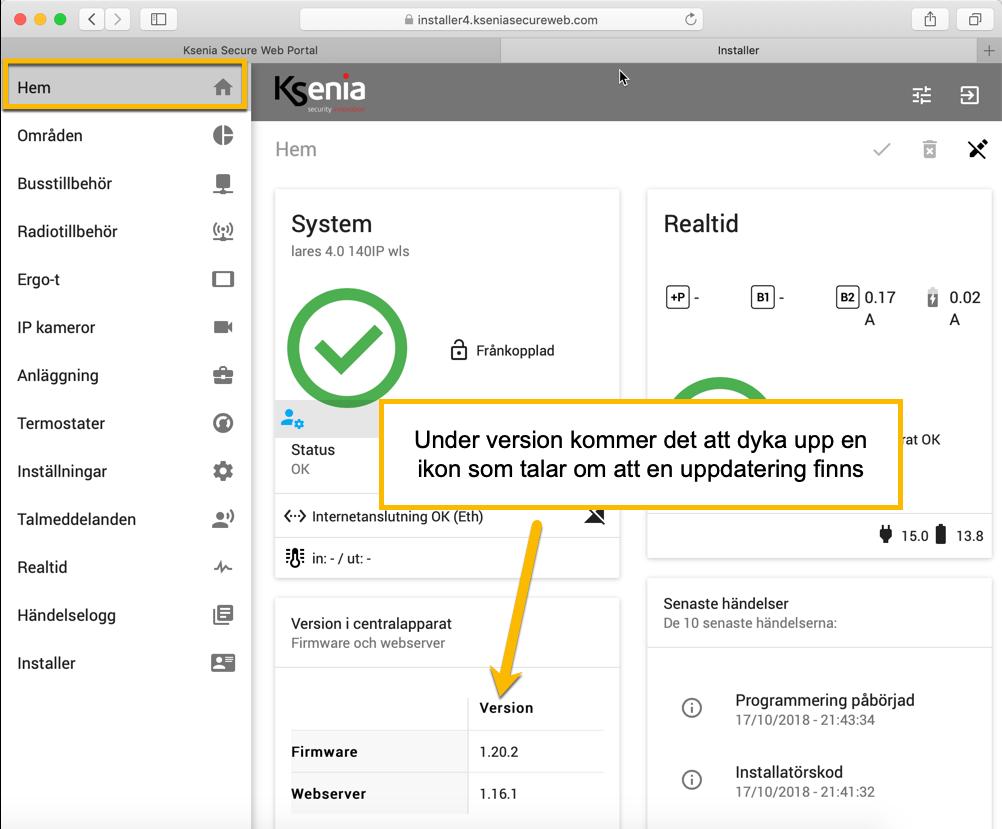The image size is (1002, 829).
Task: Click info icon for Programmering påbörjad event
Action: (x=691, y=708)
